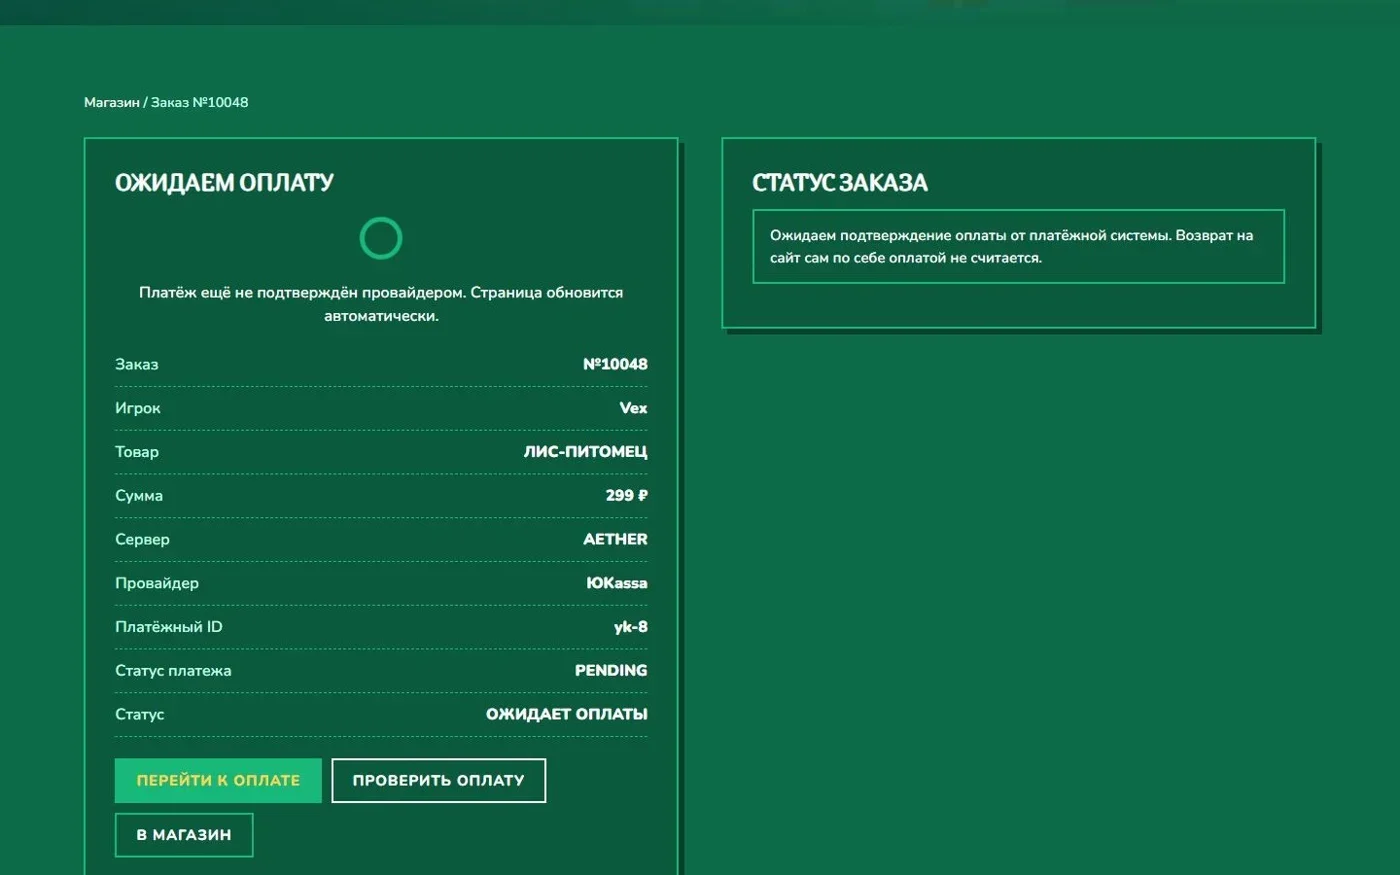Click the order status message box
The height and width of the screenshot is (875, 1400).
(x=1018, y=246)
